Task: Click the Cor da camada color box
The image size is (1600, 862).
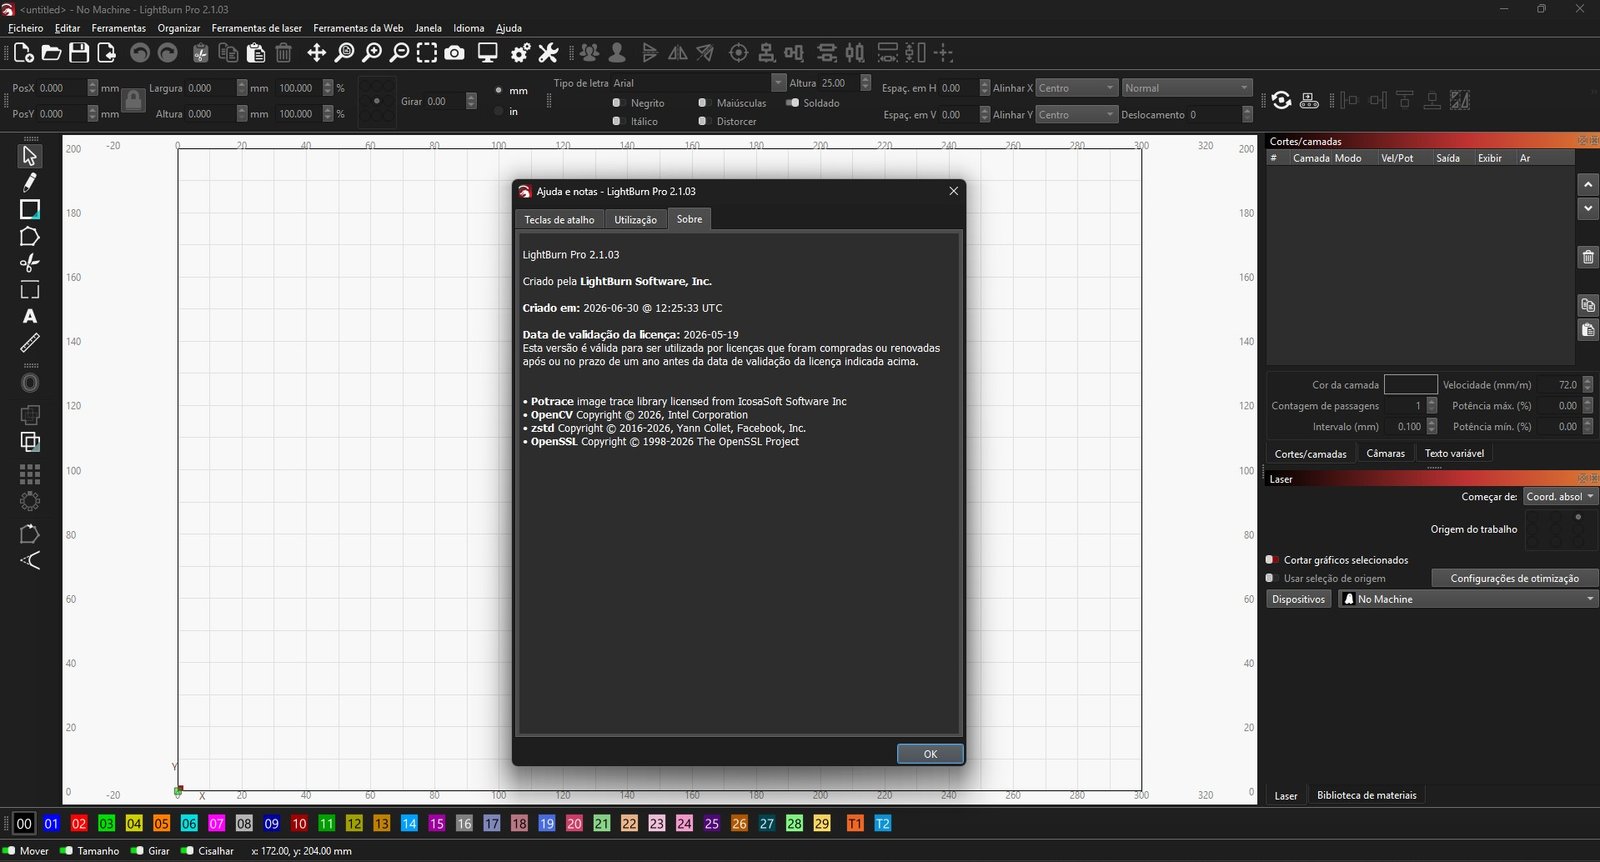Action: [x=1411, y=385]
